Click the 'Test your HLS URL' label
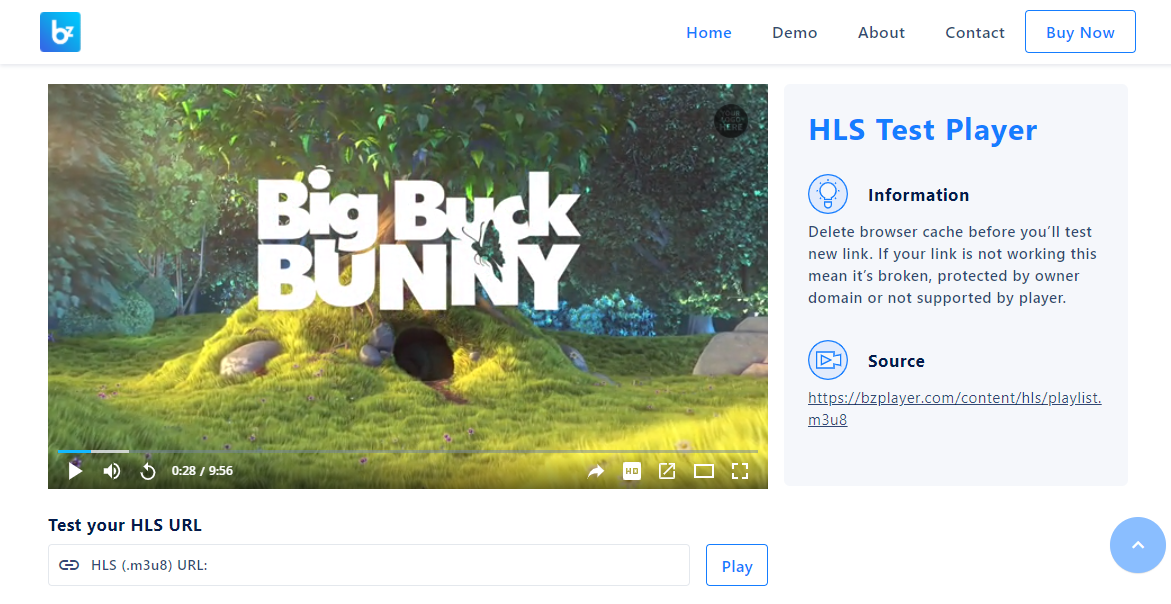 point(125,525)
